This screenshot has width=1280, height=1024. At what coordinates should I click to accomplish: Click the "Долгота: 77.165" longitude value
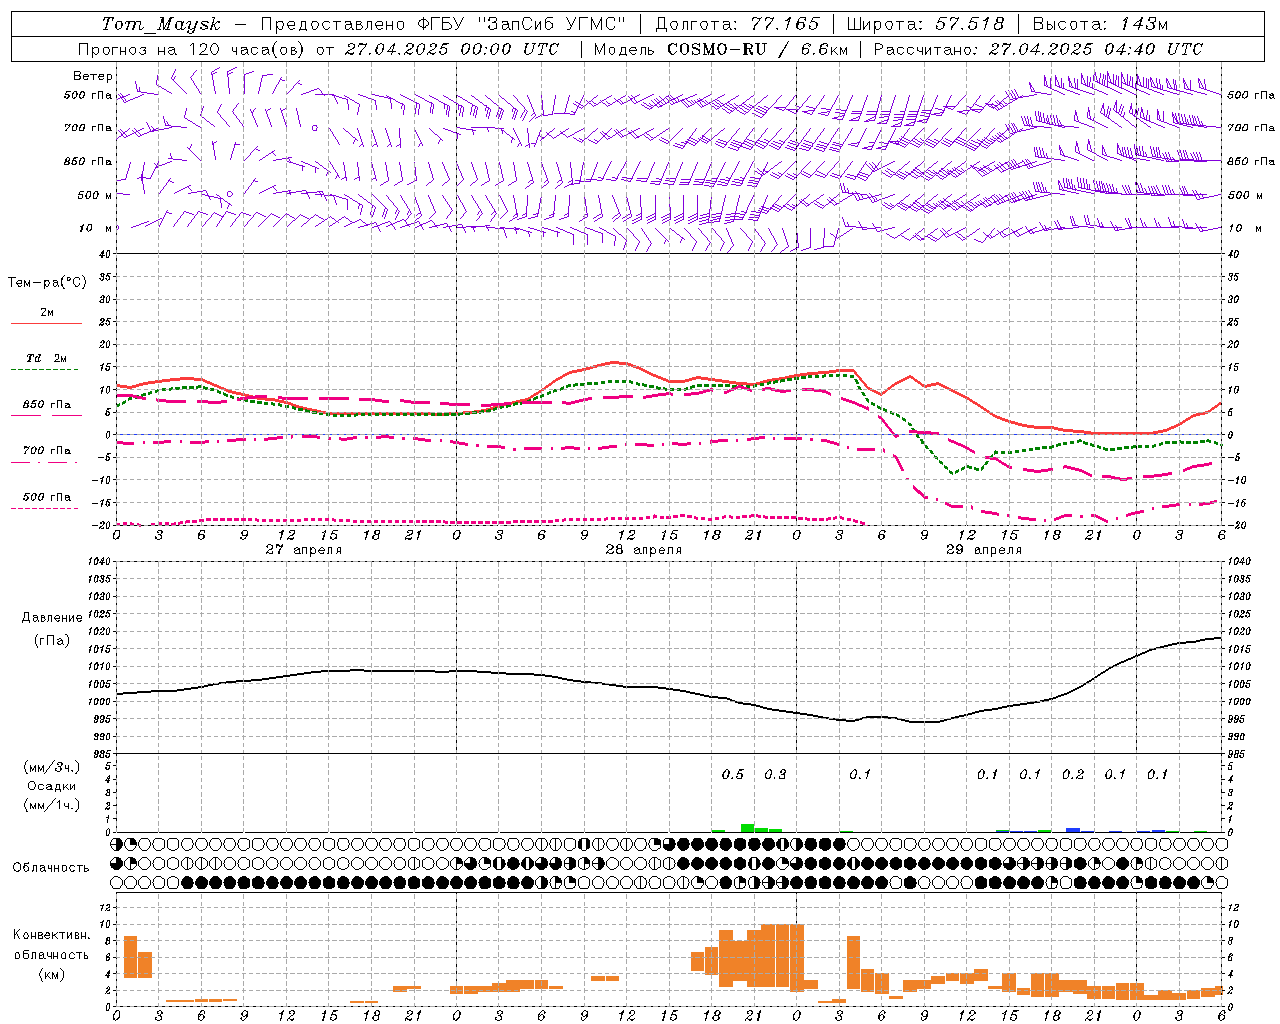tap(737, 24)
